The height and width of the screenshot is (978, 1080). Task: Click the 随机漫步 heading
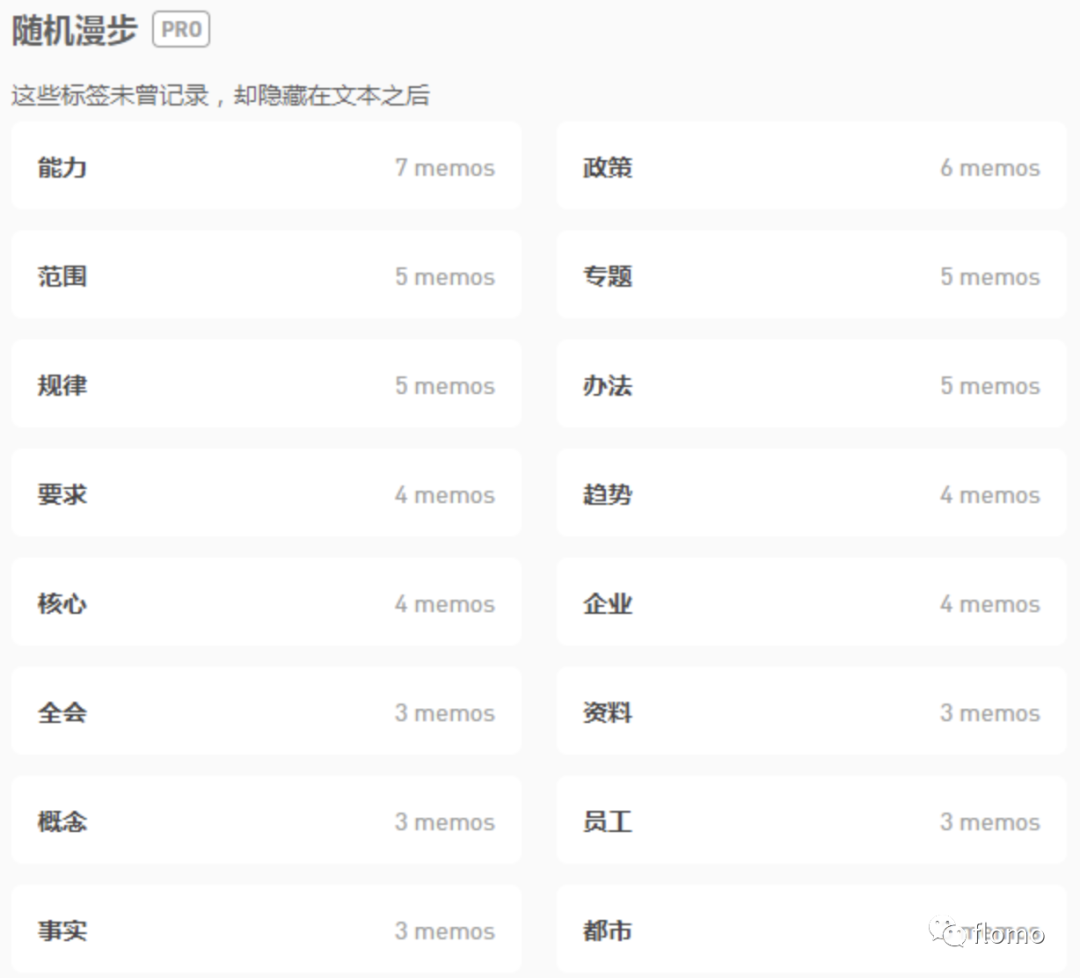pos(74,30)
